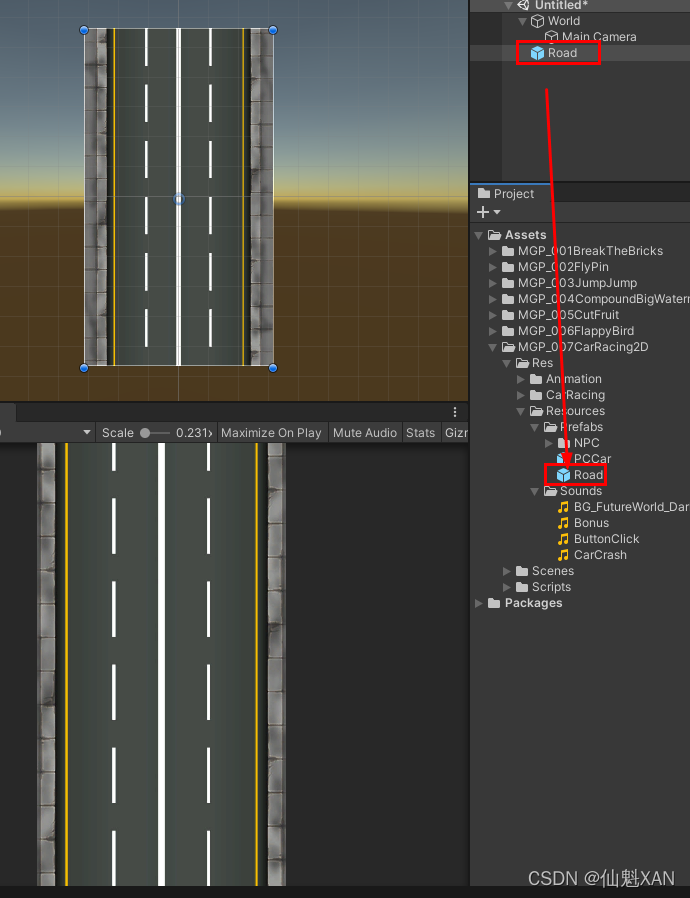690x898 pixels.
Task: Collapse the Prefabs folder arrow
Action: pyautogui.click(x=534, y=428)
